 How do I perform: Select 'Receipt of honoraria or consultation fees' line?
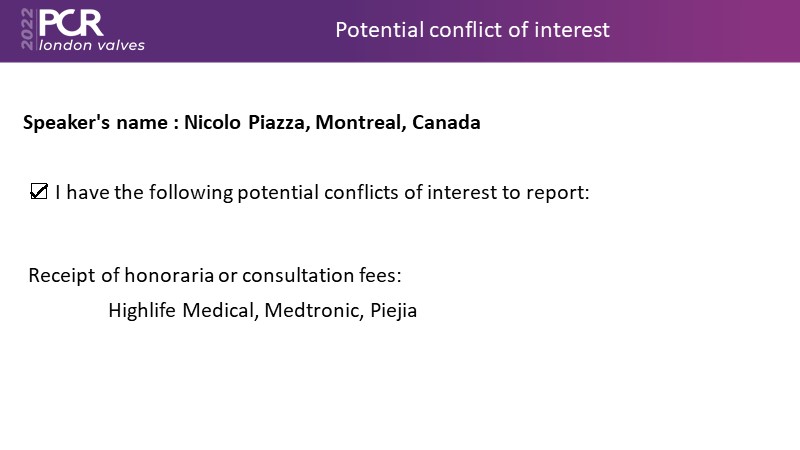[x=215, y=276]
